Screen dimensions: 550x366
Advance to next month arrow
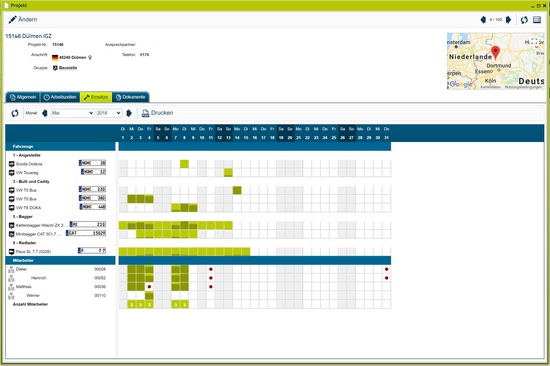coord(129,113)
